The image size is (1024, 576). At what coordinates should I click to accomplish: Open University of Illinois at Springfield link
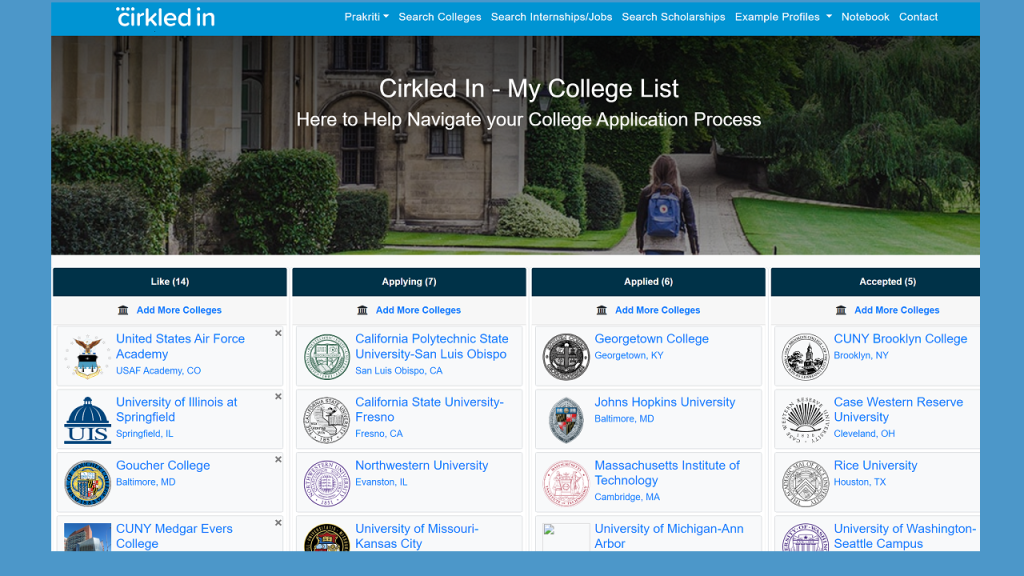coord(176,409)
